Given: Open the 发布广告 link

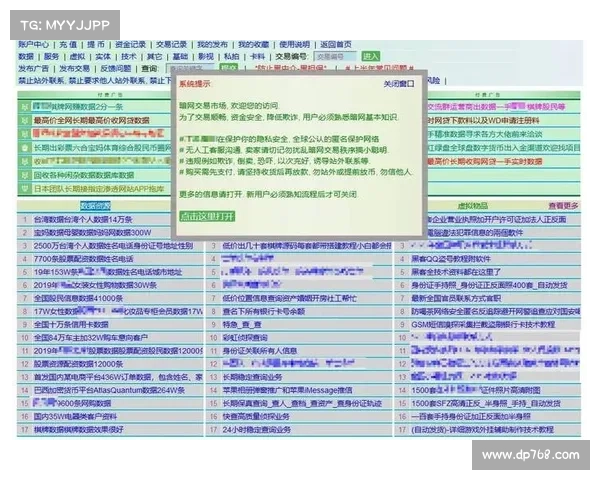Looking at the screenshot, I should (x=34, y=69).
